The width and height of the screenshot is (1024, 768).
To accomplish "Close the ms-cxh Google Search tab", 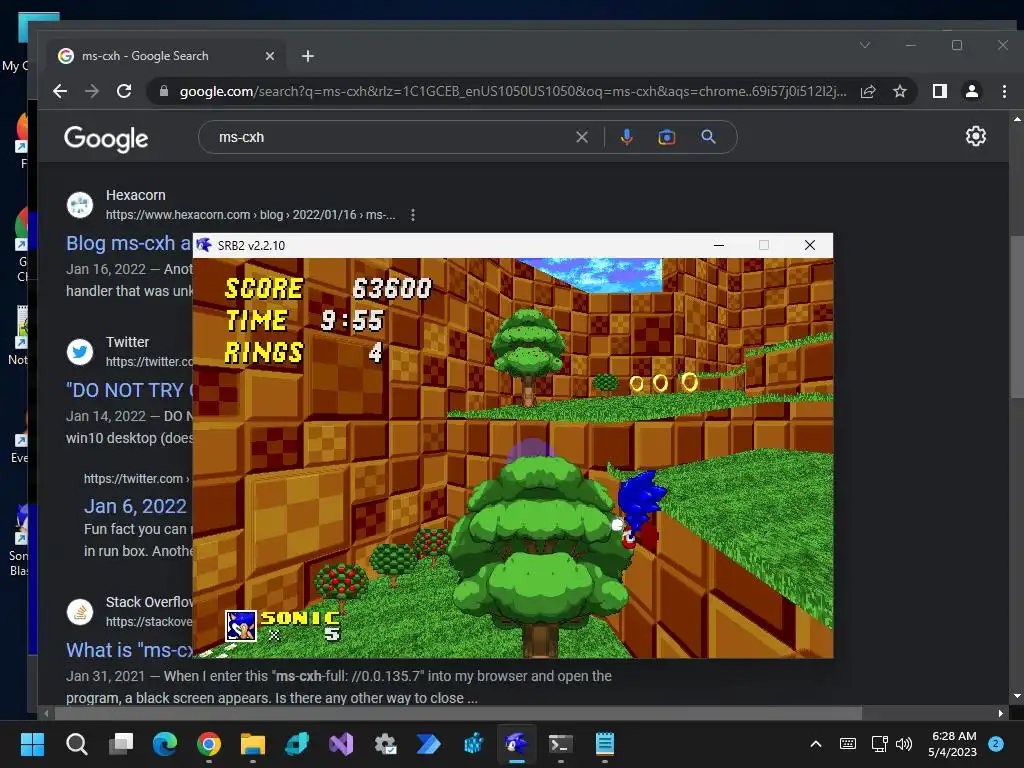I will tap(270, 56).
